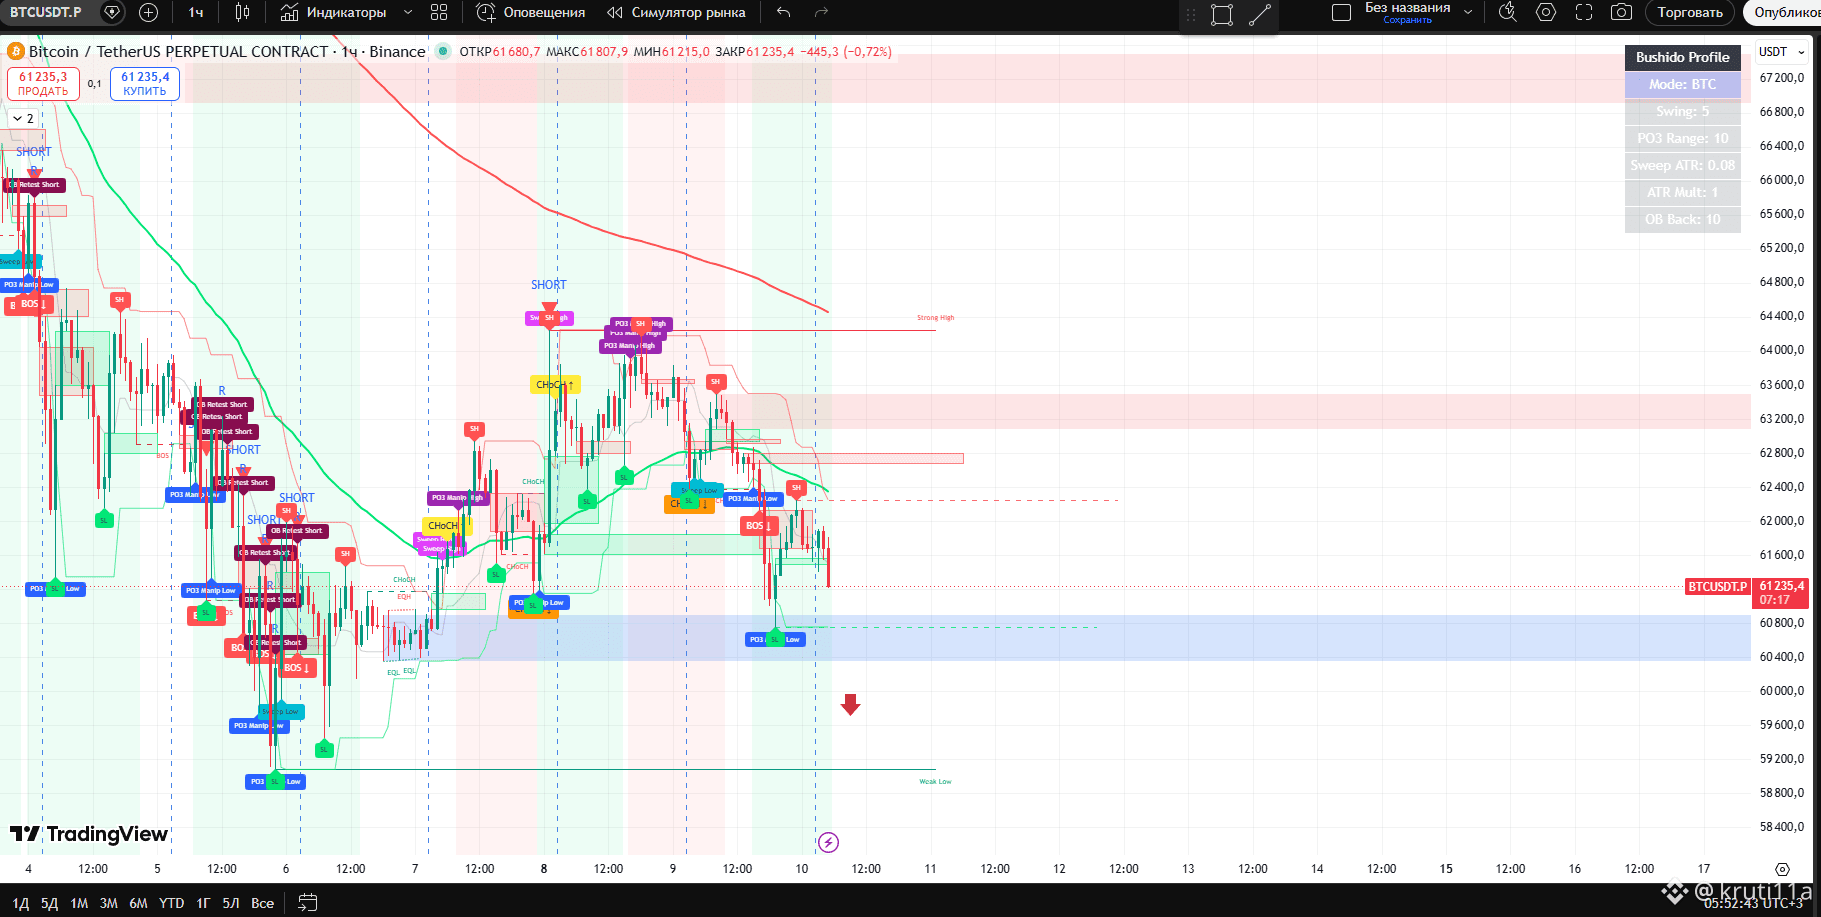Select the trend line drawing tool

tap(1260, 14)
